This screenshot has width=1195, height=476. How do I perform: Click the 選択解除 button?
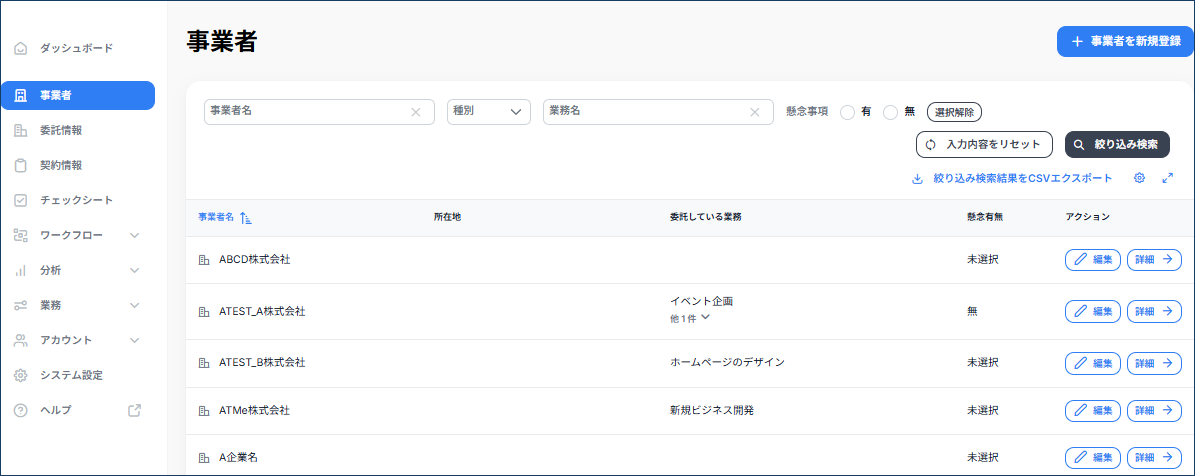click(954, 112)
